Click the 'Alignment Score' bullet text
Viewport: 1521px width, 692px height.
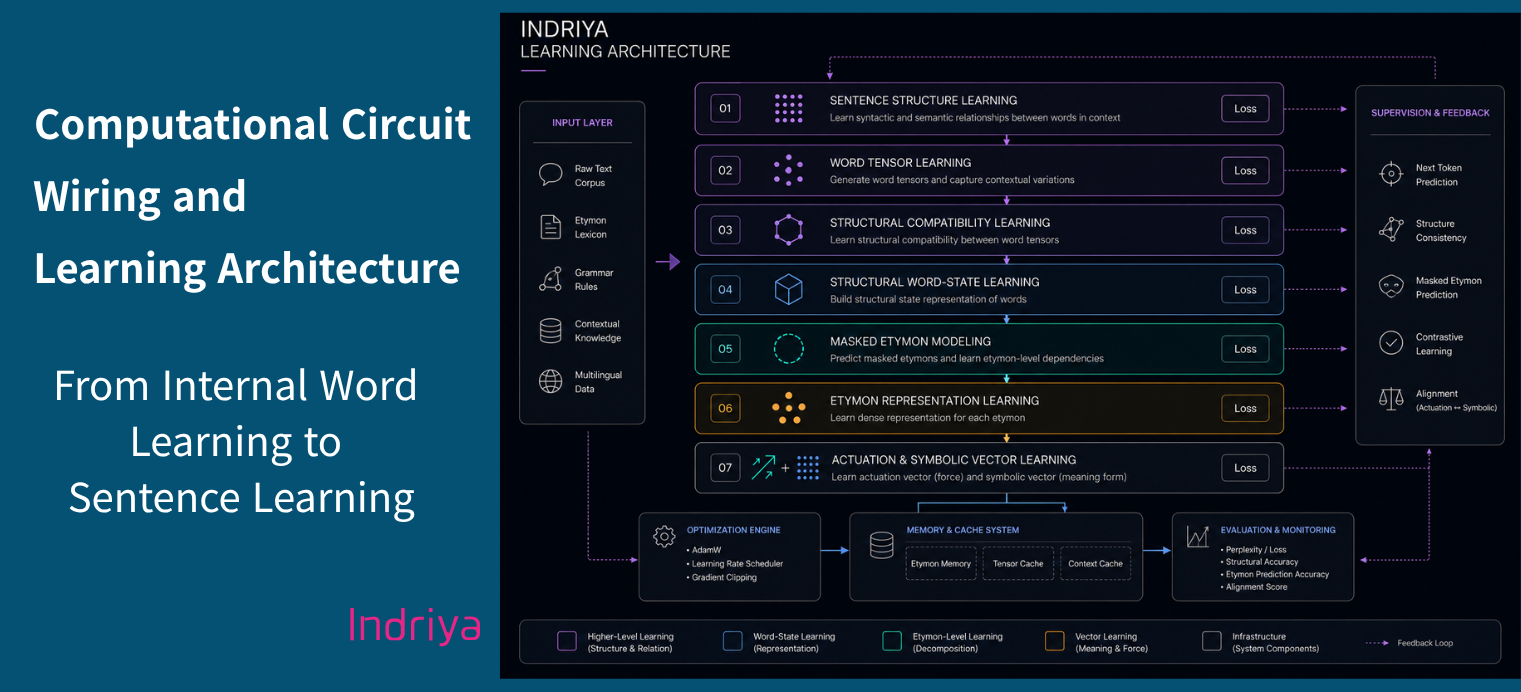click(1257, 587)
